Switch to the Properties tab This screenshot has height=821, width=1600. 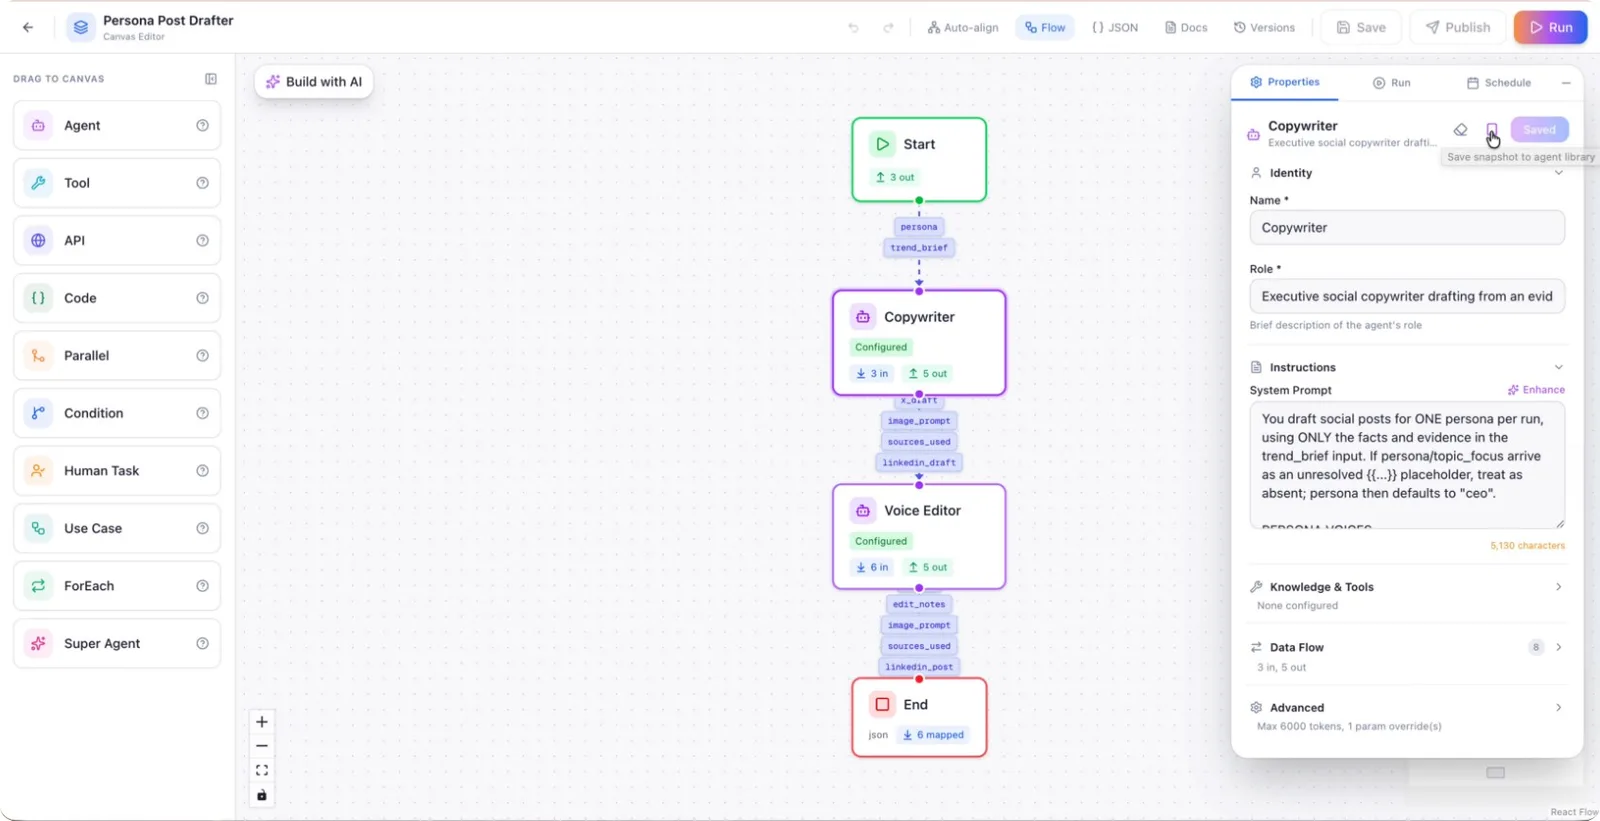click(x=1285, y=82)
